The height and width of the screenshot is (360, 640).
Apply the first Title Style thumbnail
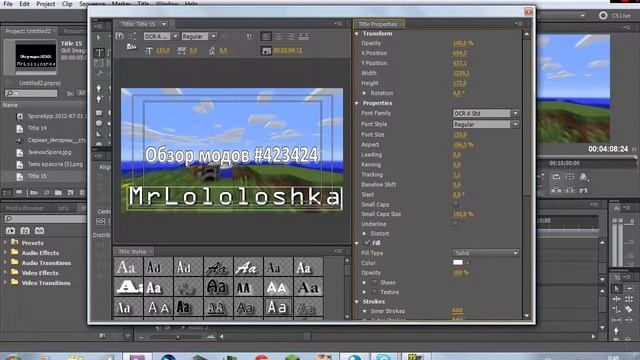[x=128, y=267]
